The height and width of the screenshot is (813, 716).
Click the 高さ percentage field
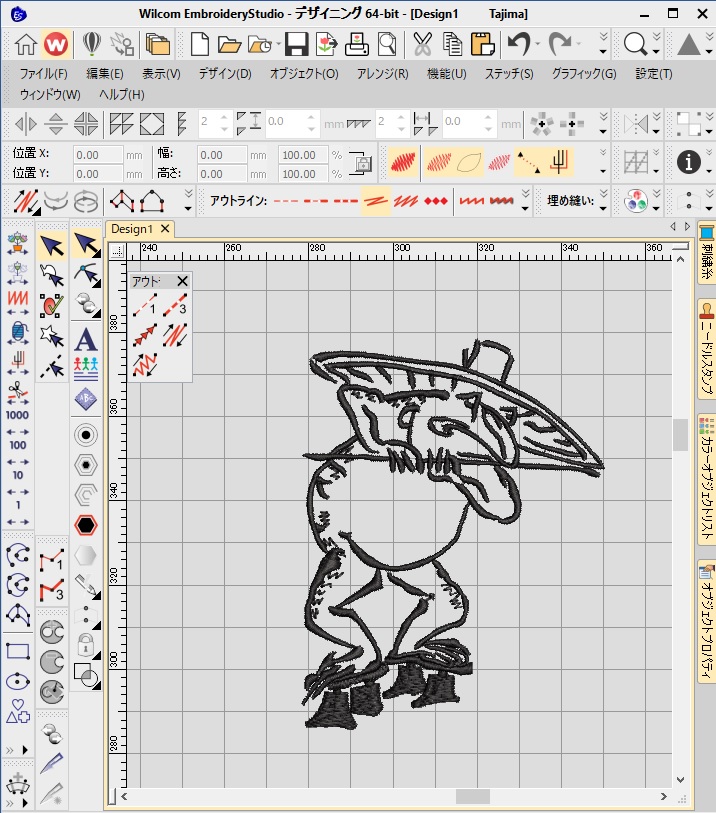pyautogui.click(x=303, y=174)
